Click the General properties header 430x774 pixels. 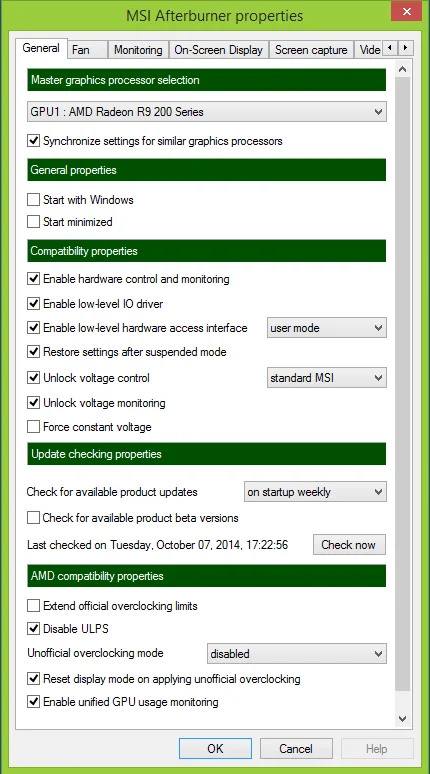click(206, 170)
